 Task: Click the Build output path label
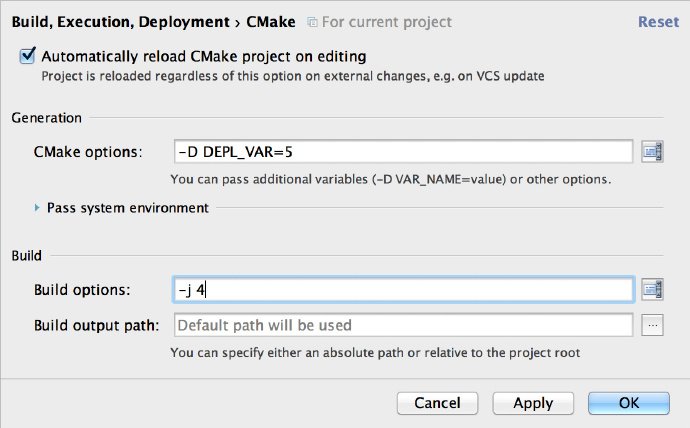click(x=96, y=326)
